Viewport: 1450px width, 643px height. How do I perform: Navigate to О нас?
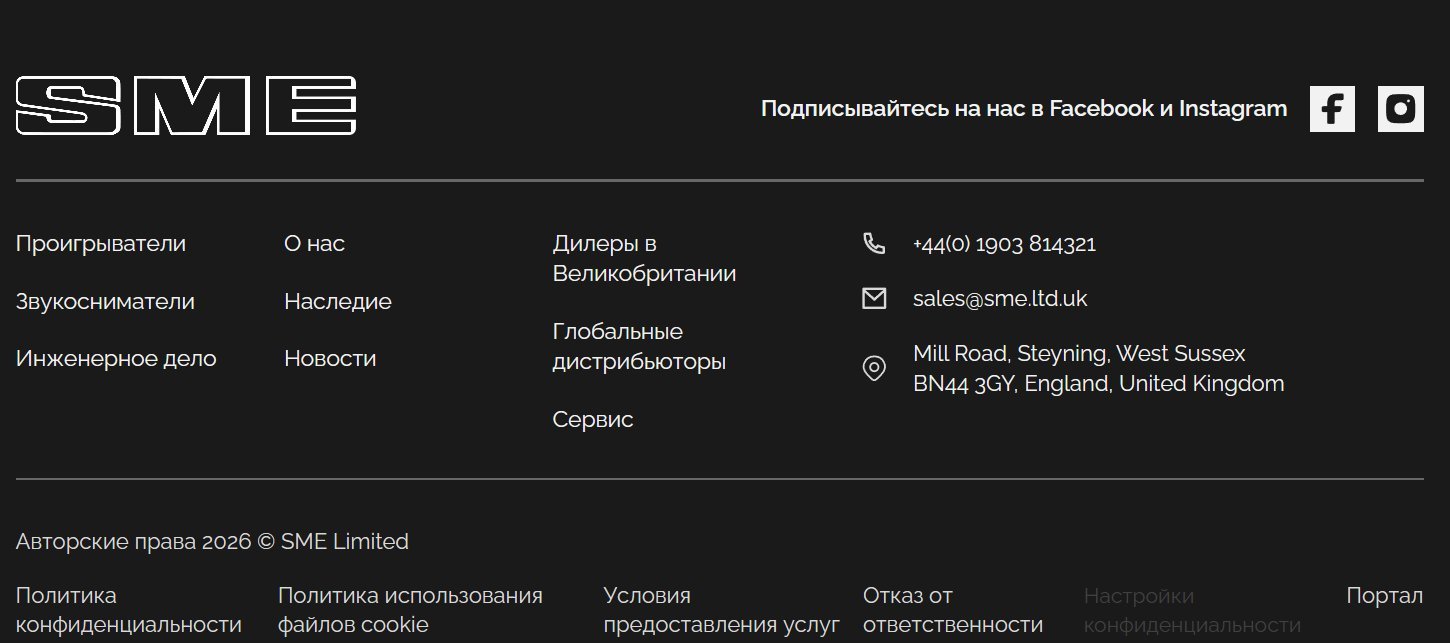pyautogui.click(x=314, y=244)
